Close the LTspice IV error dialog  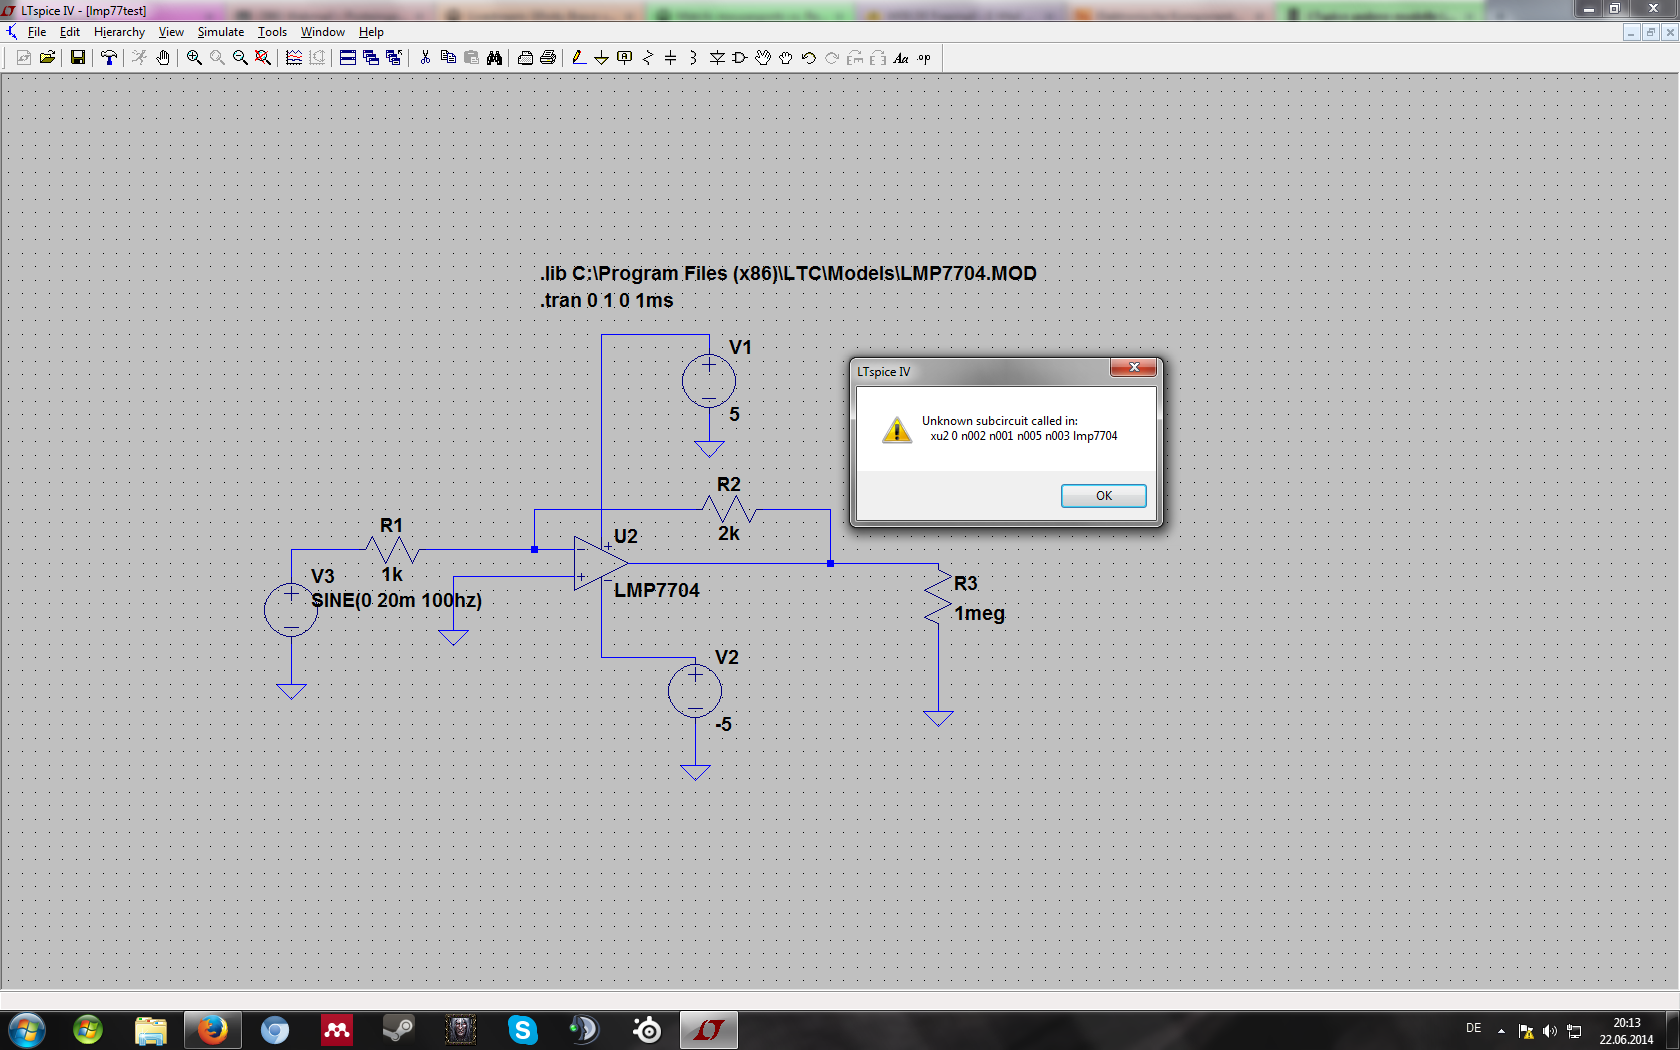pyautogui.click(x=1134, y=368)
